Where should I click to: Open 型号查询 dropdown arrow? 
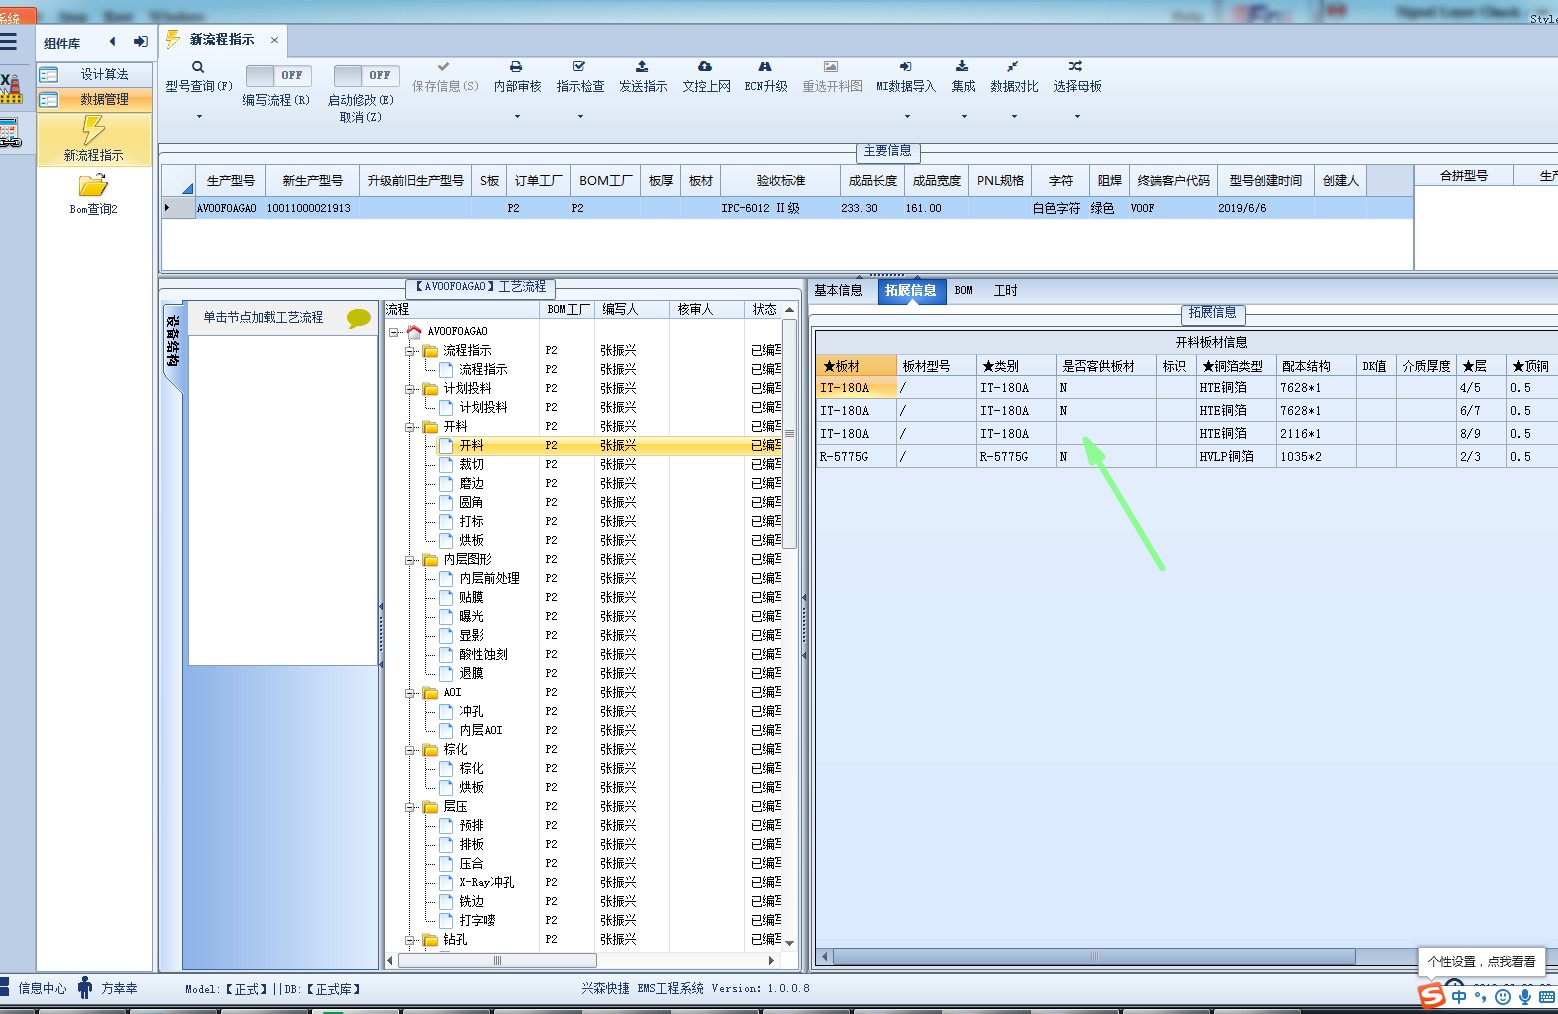(x=198, y=117)
